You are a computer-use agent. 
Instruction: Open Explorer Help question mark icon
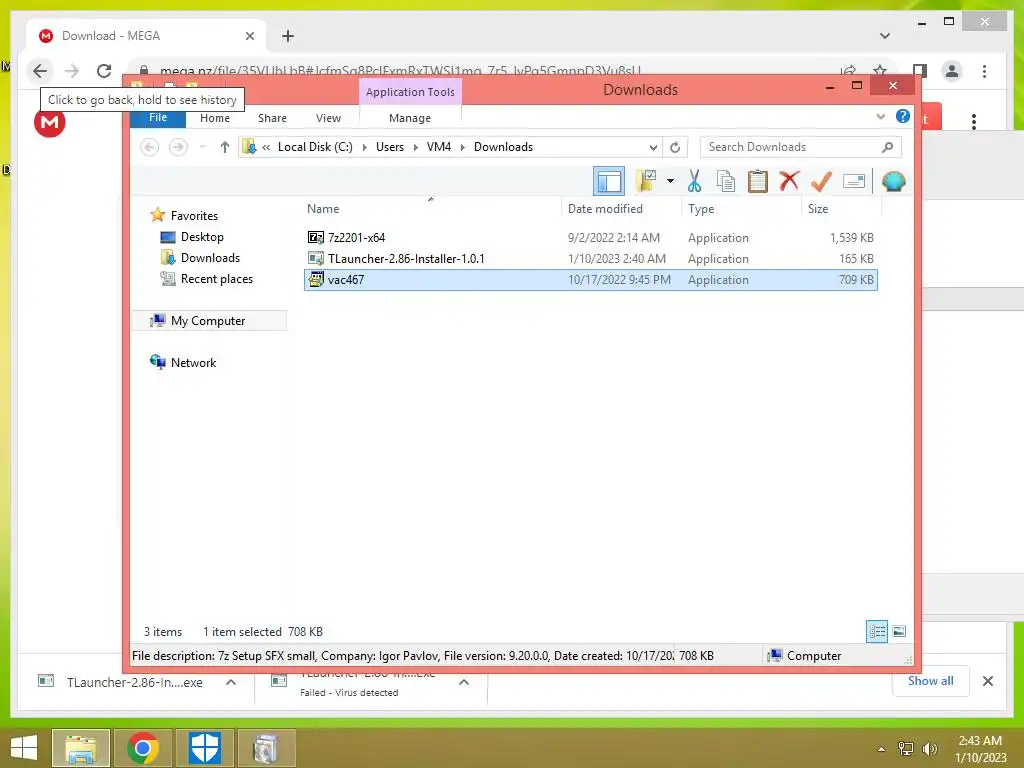[903, 116]
